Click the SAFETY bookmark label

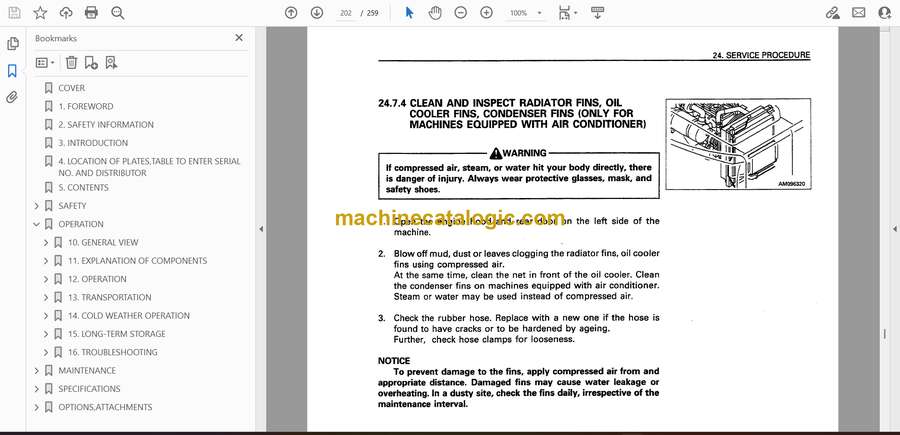(72, 206)
